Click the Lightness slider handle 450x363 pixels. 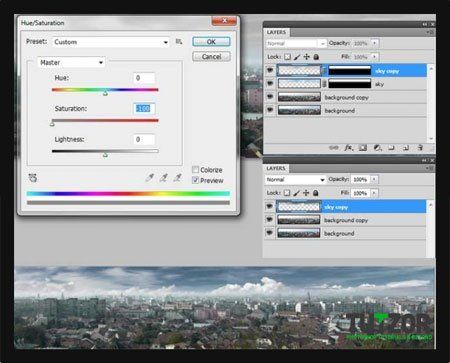point(105,154)
